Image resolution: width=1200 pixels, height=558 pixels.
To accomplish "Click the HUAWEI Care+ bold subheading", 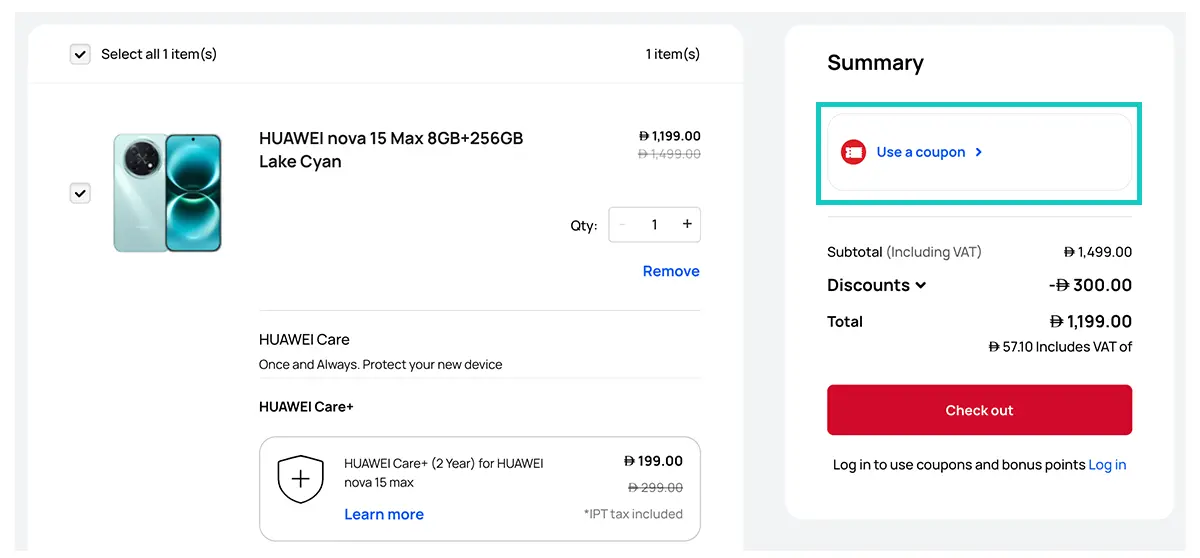I will 306,406.
